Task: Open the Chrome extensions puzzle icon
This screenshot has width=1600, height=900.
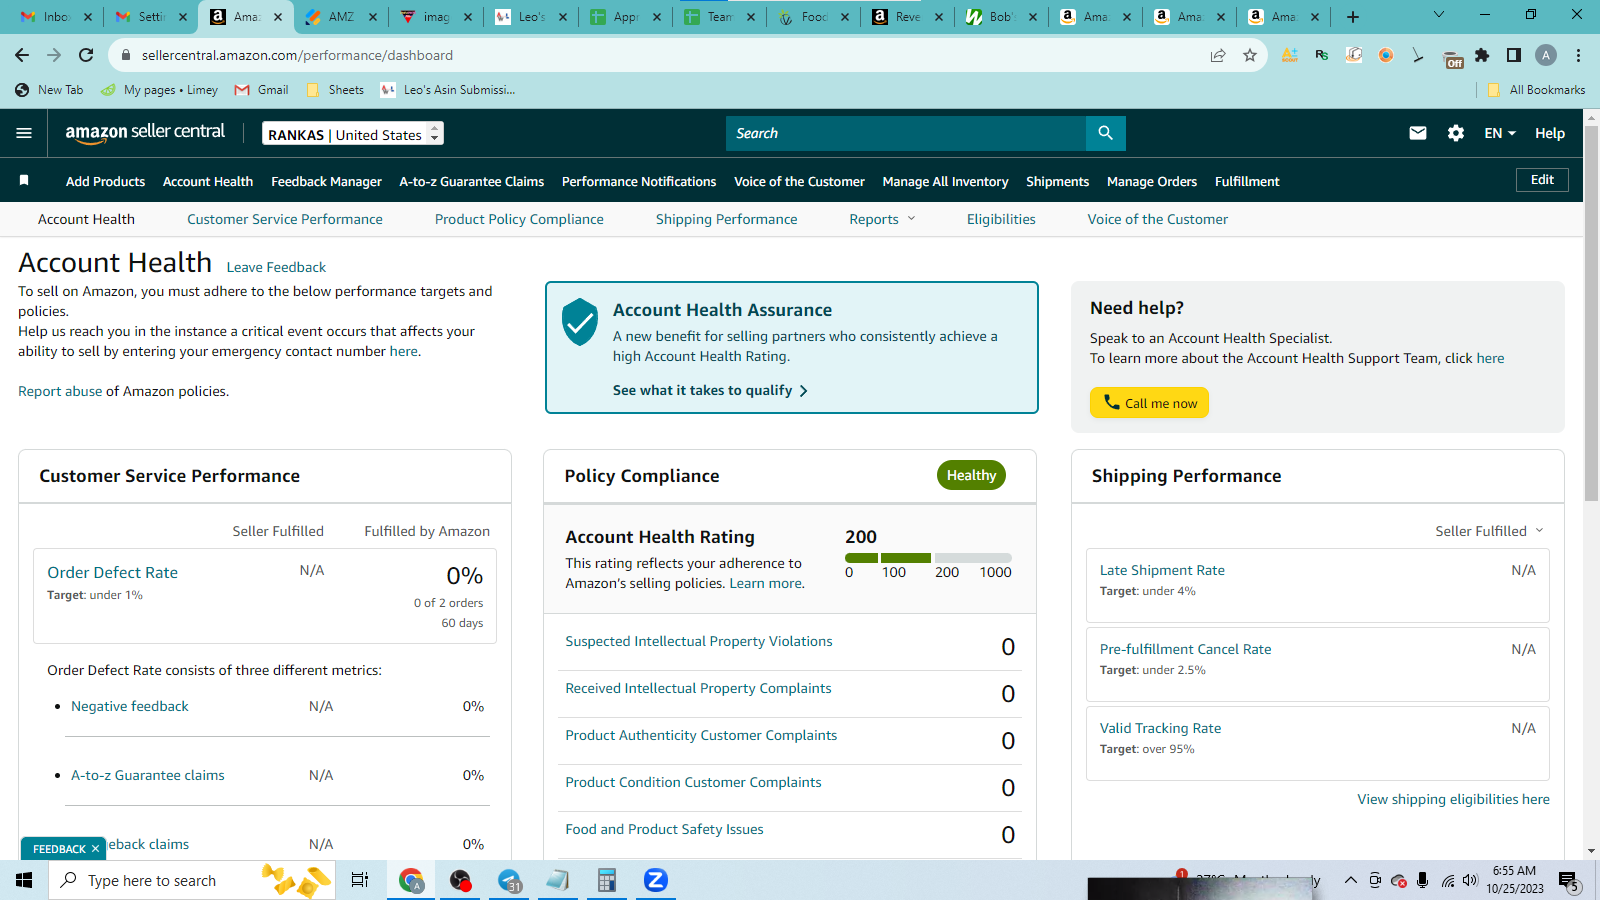Action: pos(1482,55)
